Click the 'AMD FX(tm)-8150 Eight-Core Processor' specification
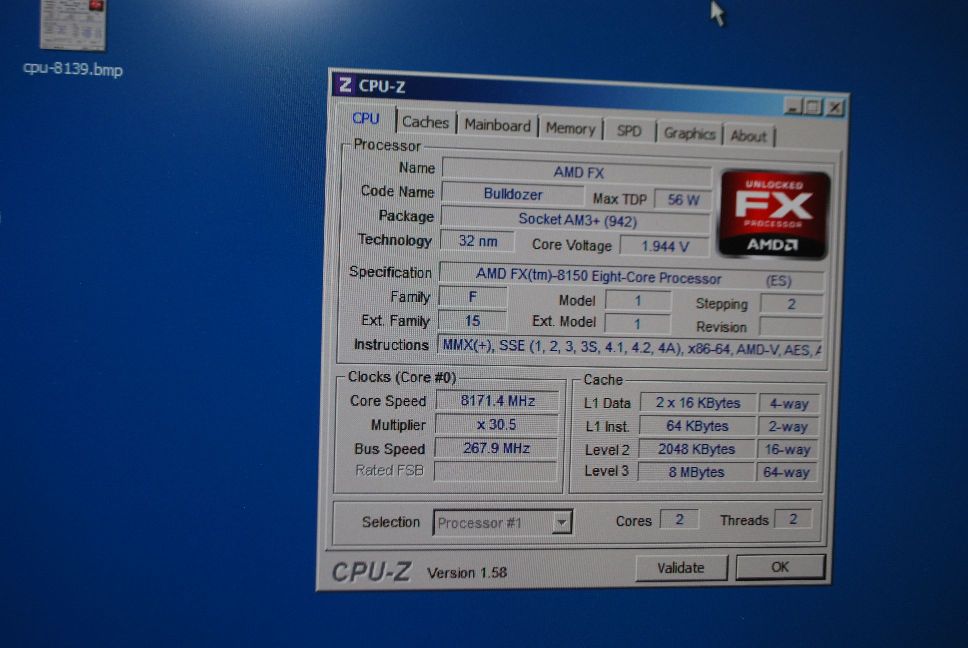 point(598,278)
